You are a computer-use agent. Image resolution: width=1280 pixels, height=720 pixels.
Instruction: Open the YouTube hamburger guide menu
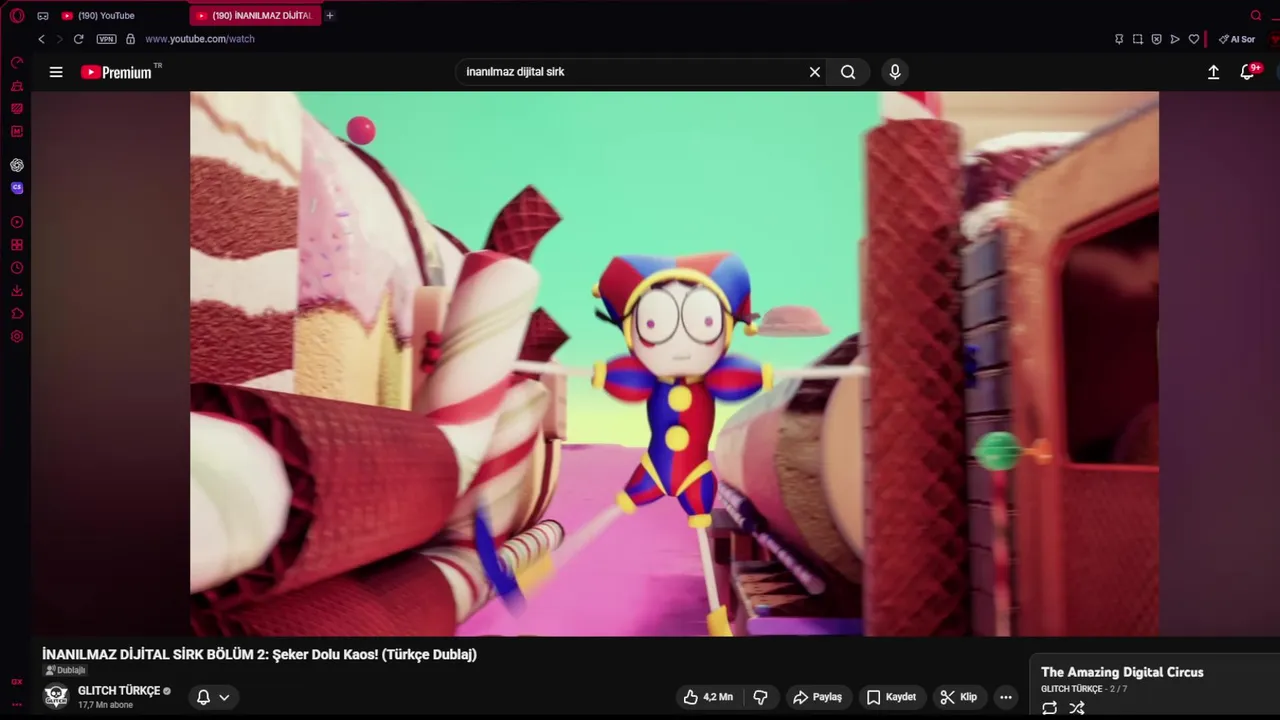56,72
